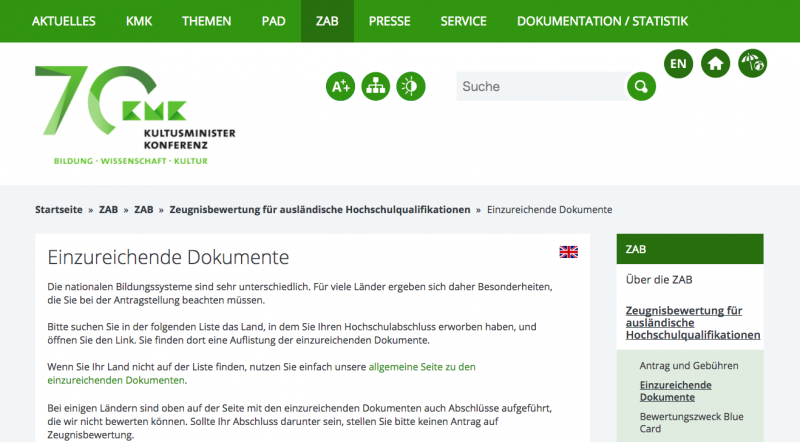
Task: Click in the Suche search field
Action: [x=540, y=87]
